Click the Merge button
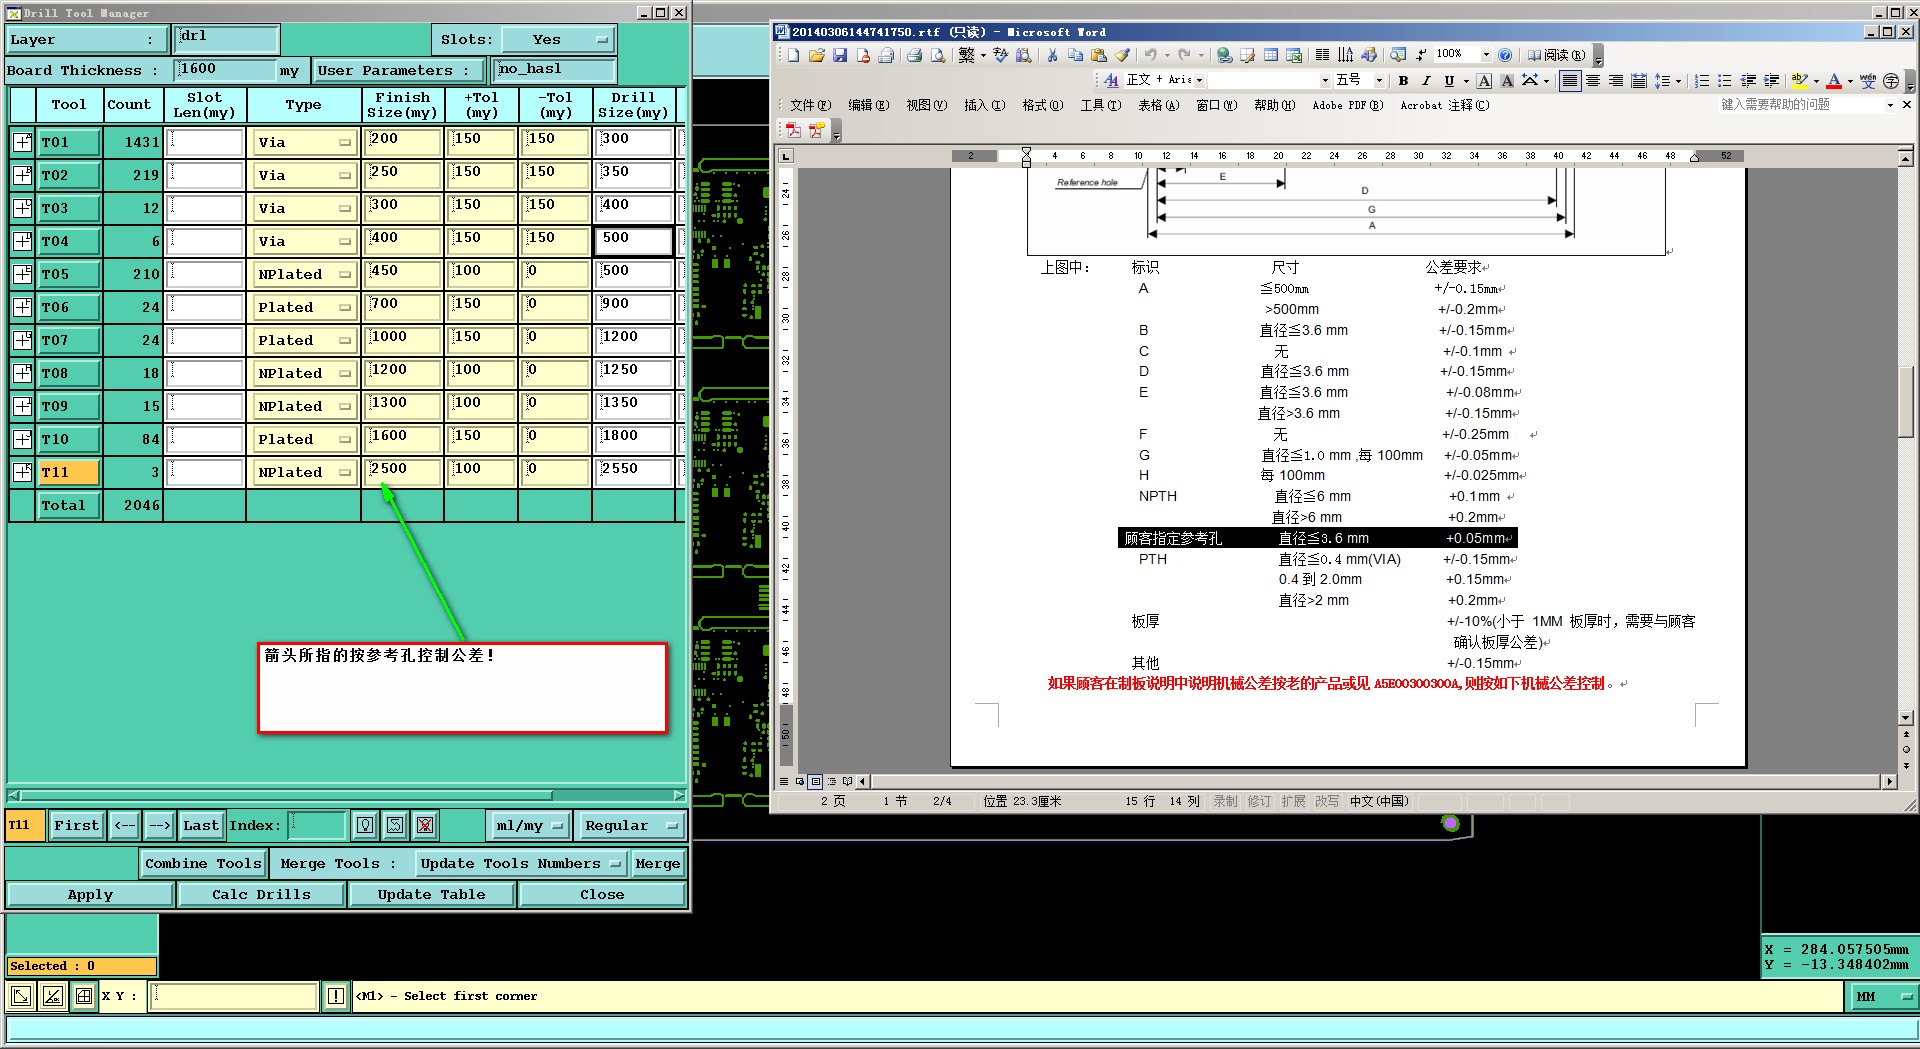Viewport: 1920px width, 1049px height. pos(657,863)
